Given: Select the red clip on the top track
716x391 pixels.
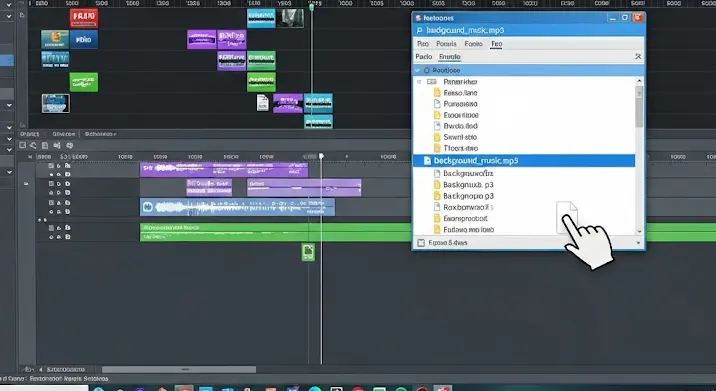Looking at the screenshot, I should pyautogui.click(x=84, y=18).
